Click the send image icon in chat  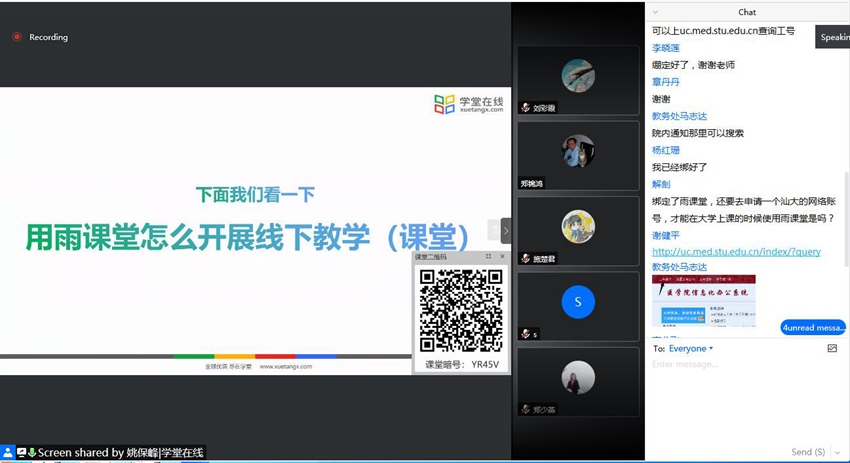(832, 349)
